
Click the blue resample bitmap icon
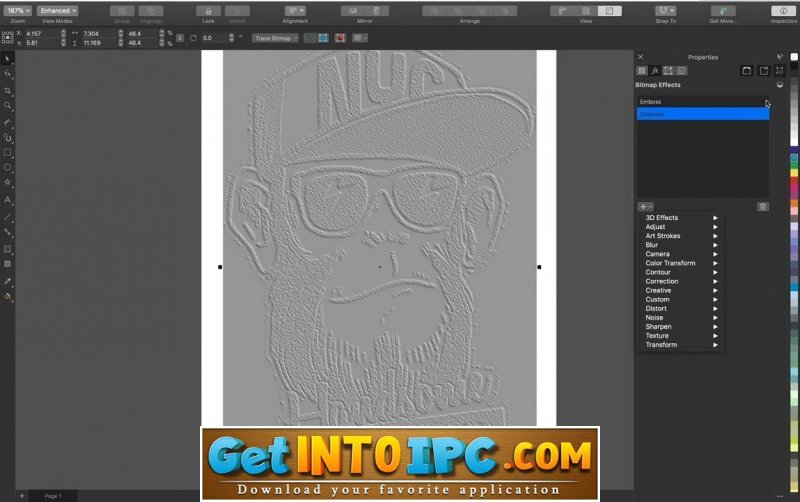[x=323, y=38]
